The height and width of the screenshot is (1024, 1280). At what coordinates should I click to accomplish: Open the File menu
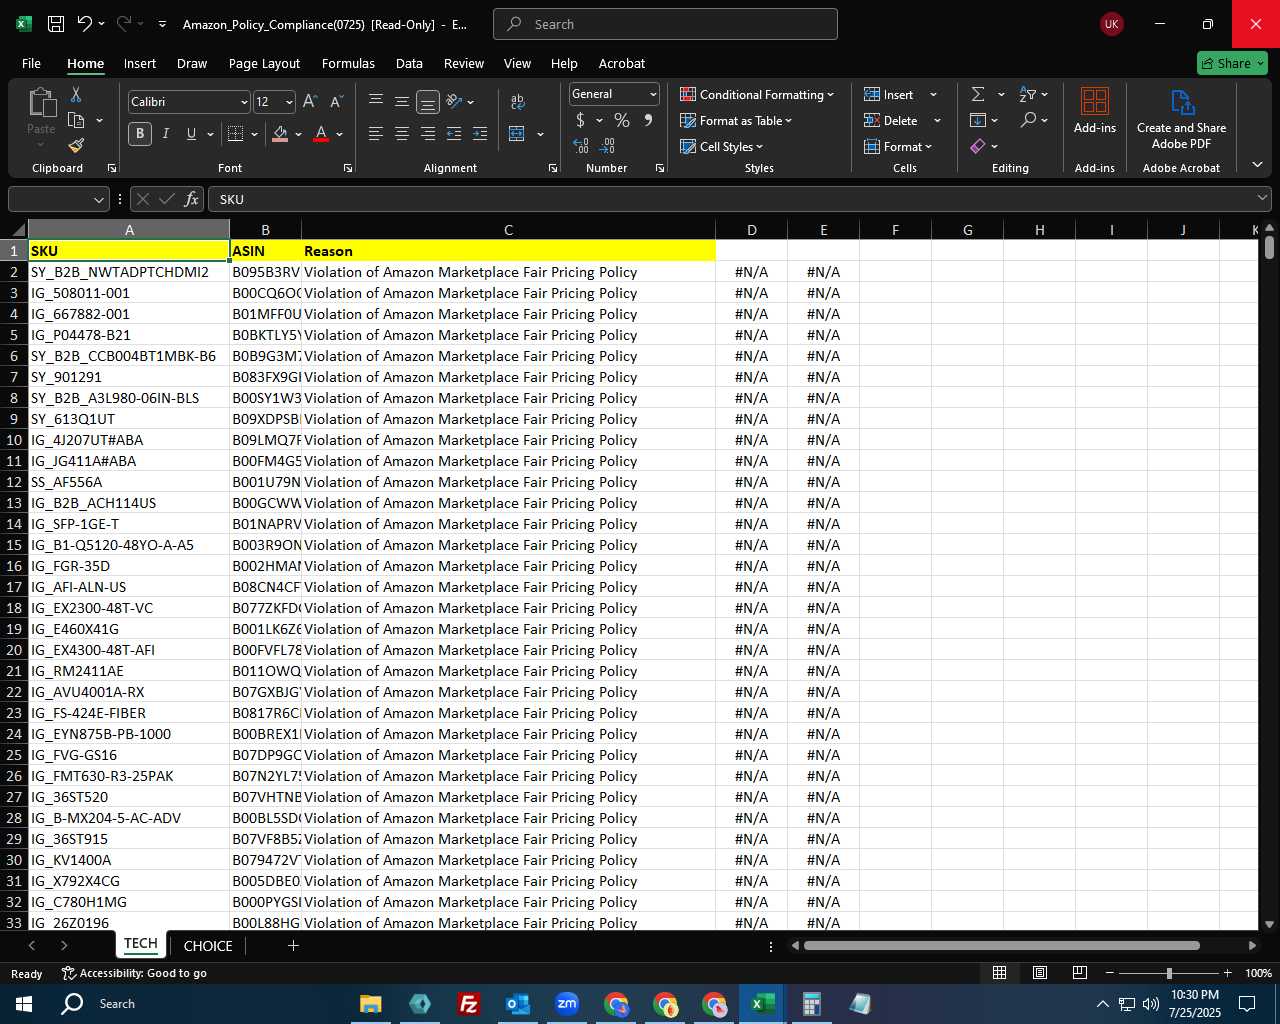(x=31, y=63)
